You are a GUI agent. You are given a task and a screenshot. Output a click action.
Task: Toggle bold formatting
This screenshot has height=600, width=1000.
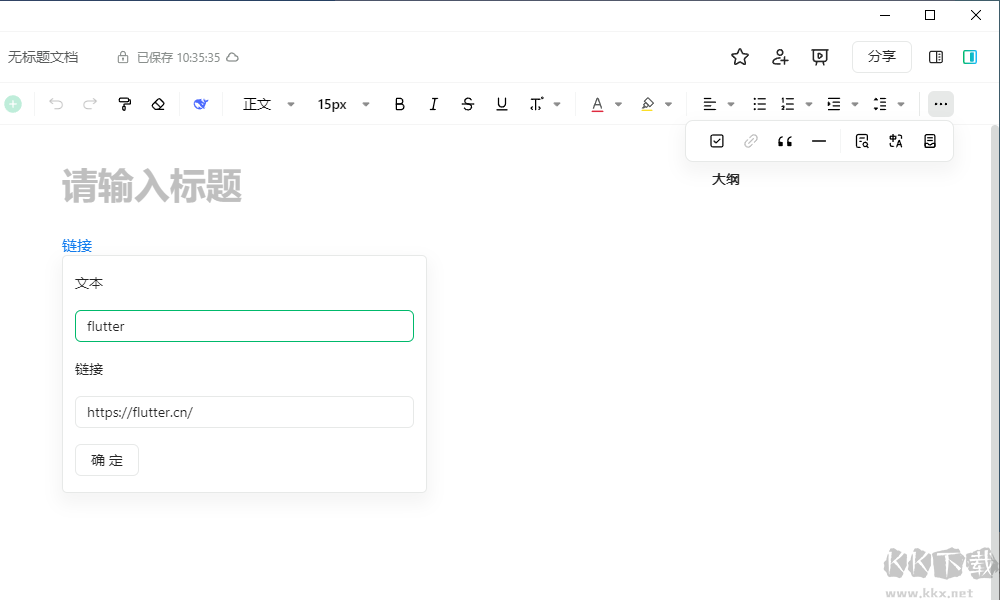pos(400,104)
